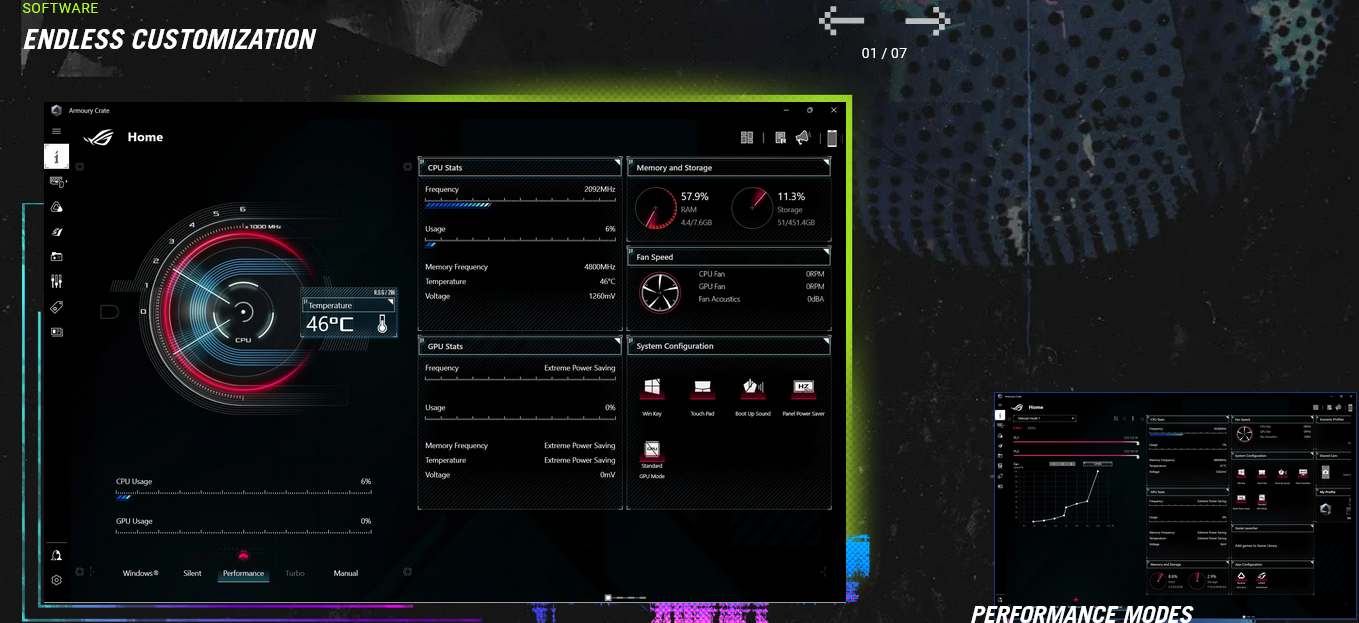Open the user notification bell icon in sidebar
1359x623 pixels.
click(x=57, y=556)
